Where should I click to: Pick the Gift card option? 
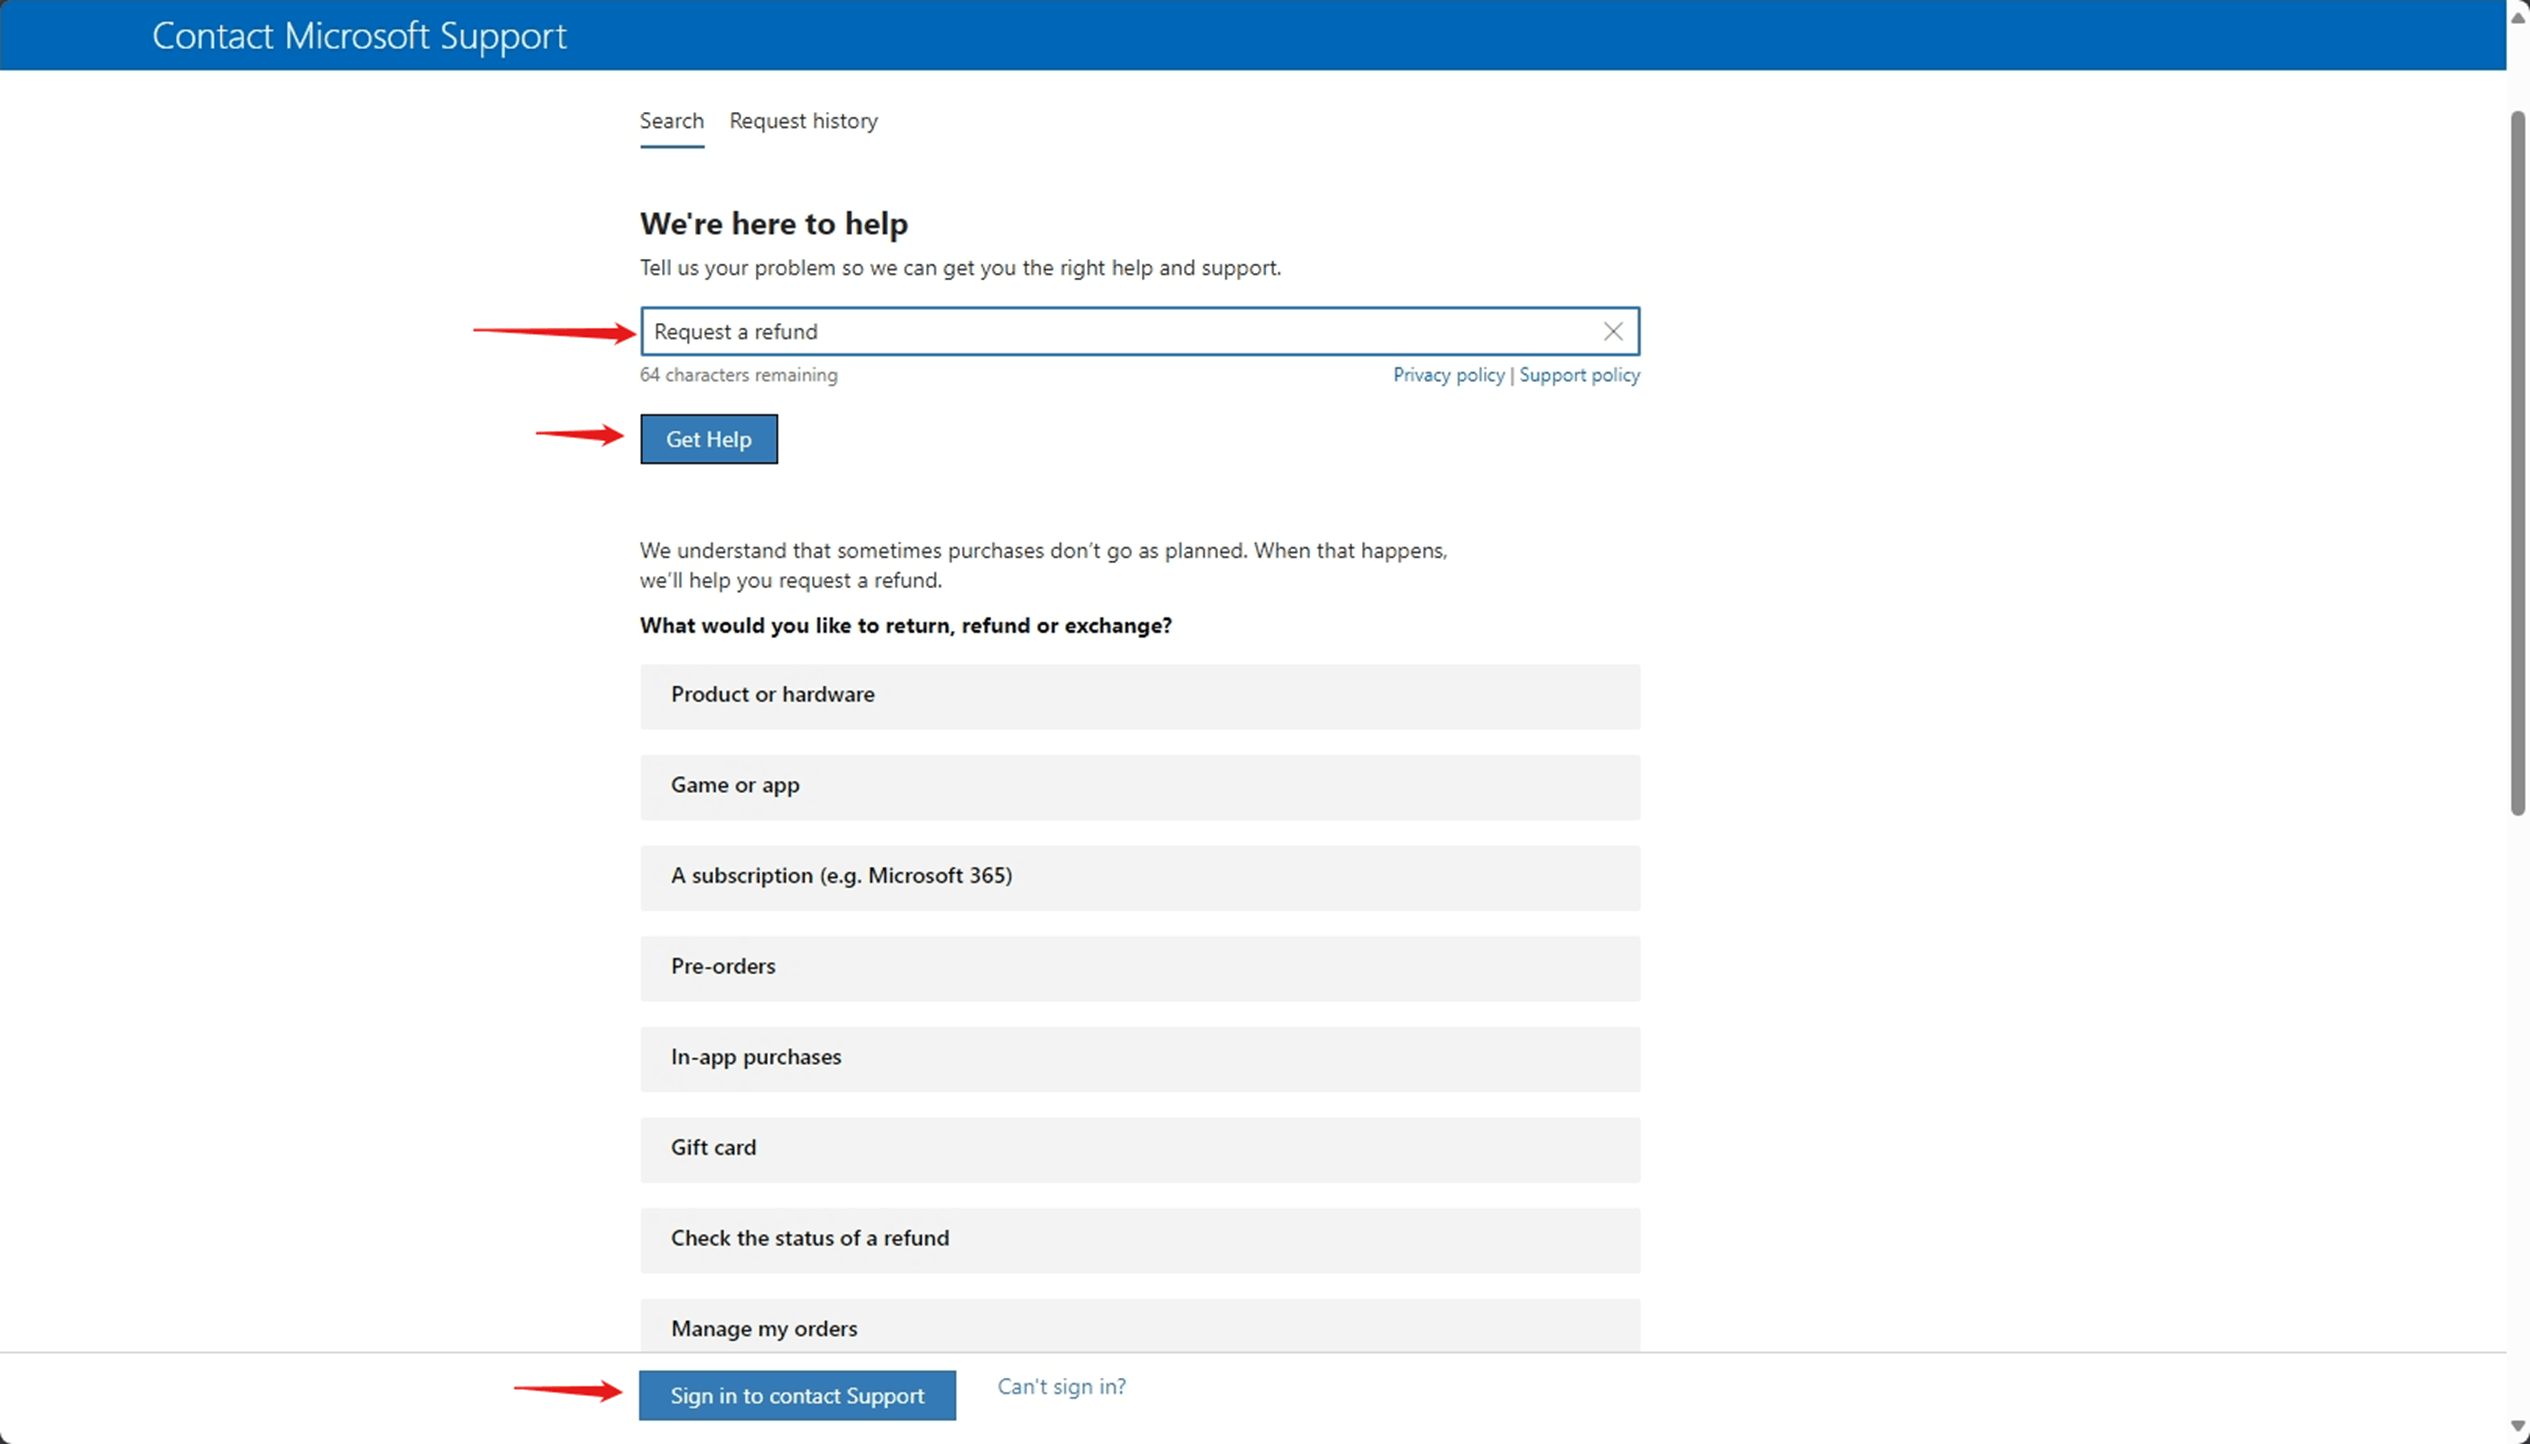(1139, 1148)
